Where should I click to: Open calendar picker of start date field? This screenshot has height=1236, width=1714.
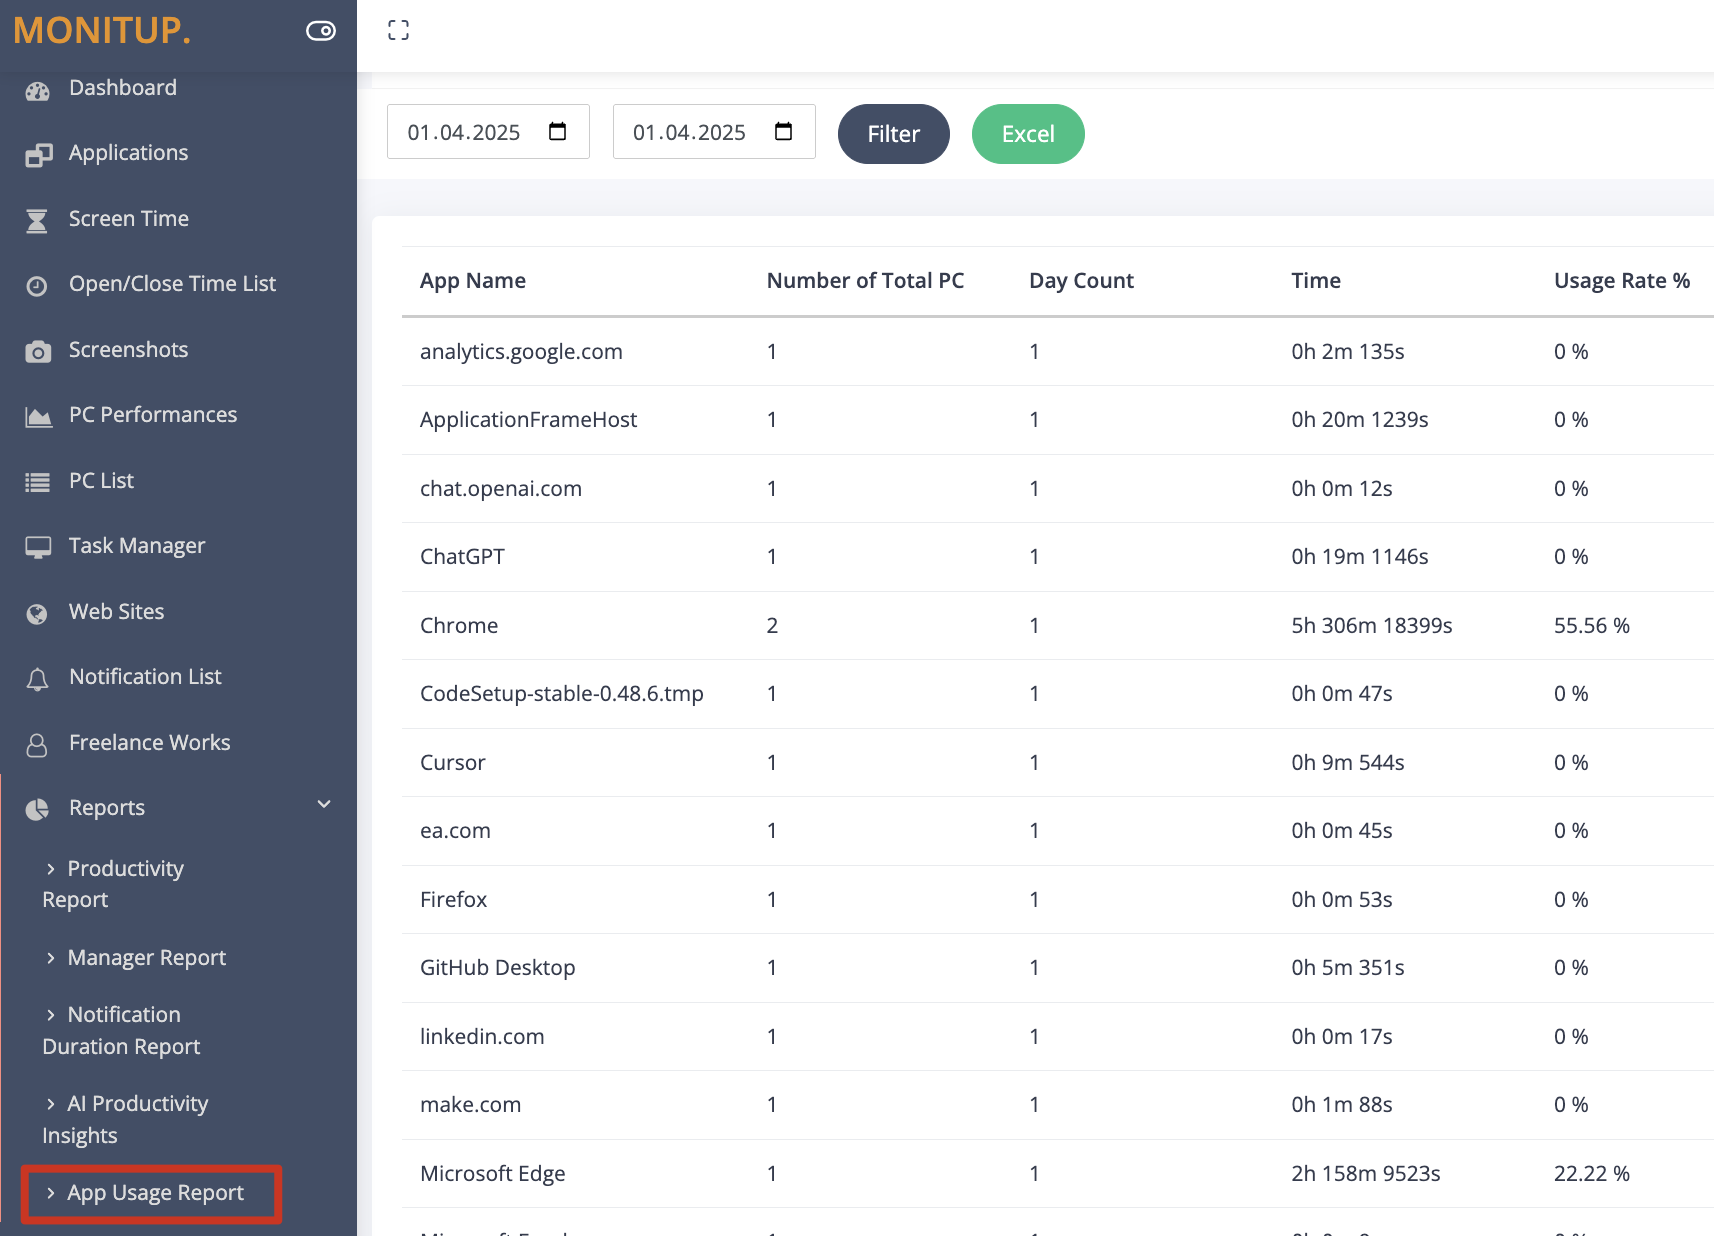coord(558,131)
